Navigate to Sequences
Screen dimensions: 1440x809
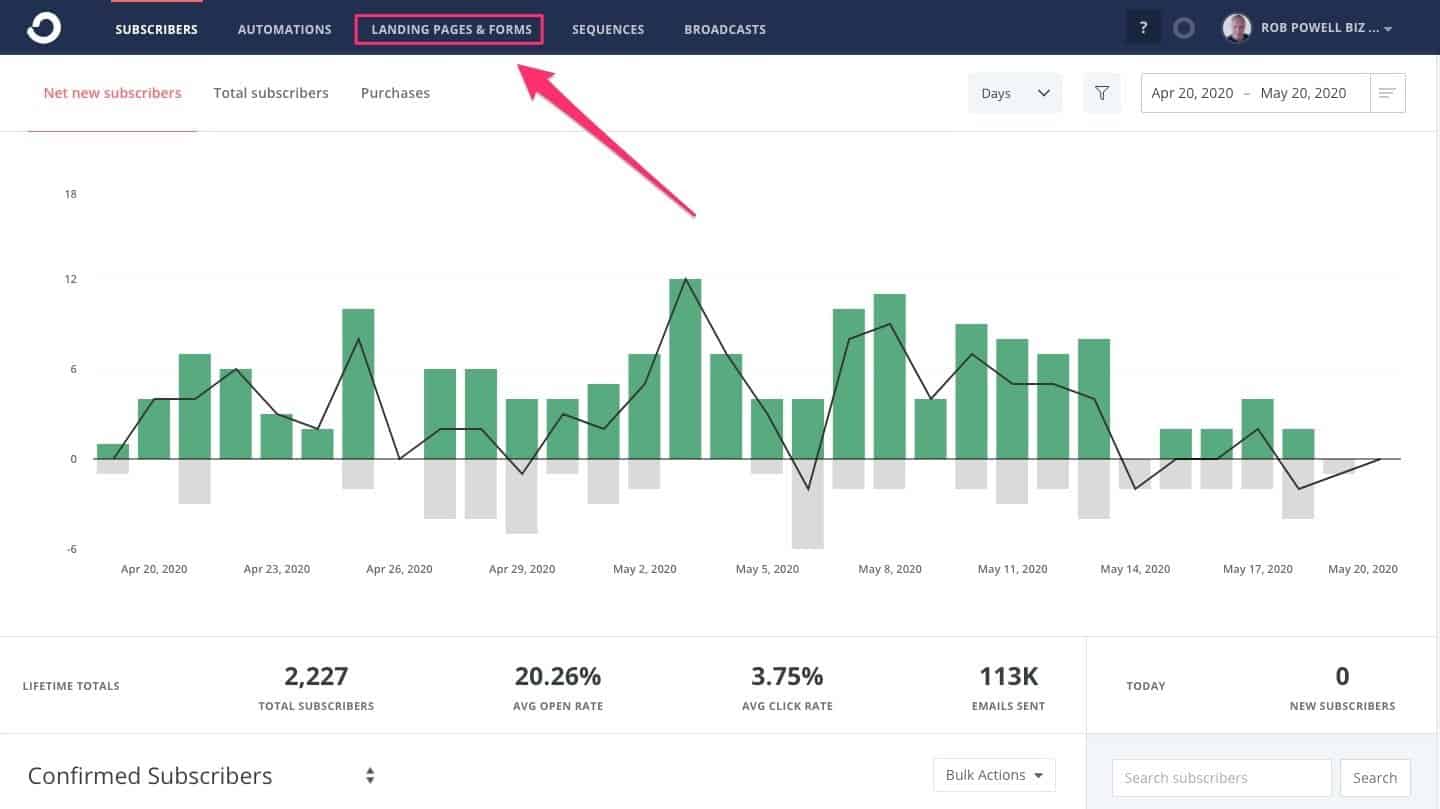(608, 29)
